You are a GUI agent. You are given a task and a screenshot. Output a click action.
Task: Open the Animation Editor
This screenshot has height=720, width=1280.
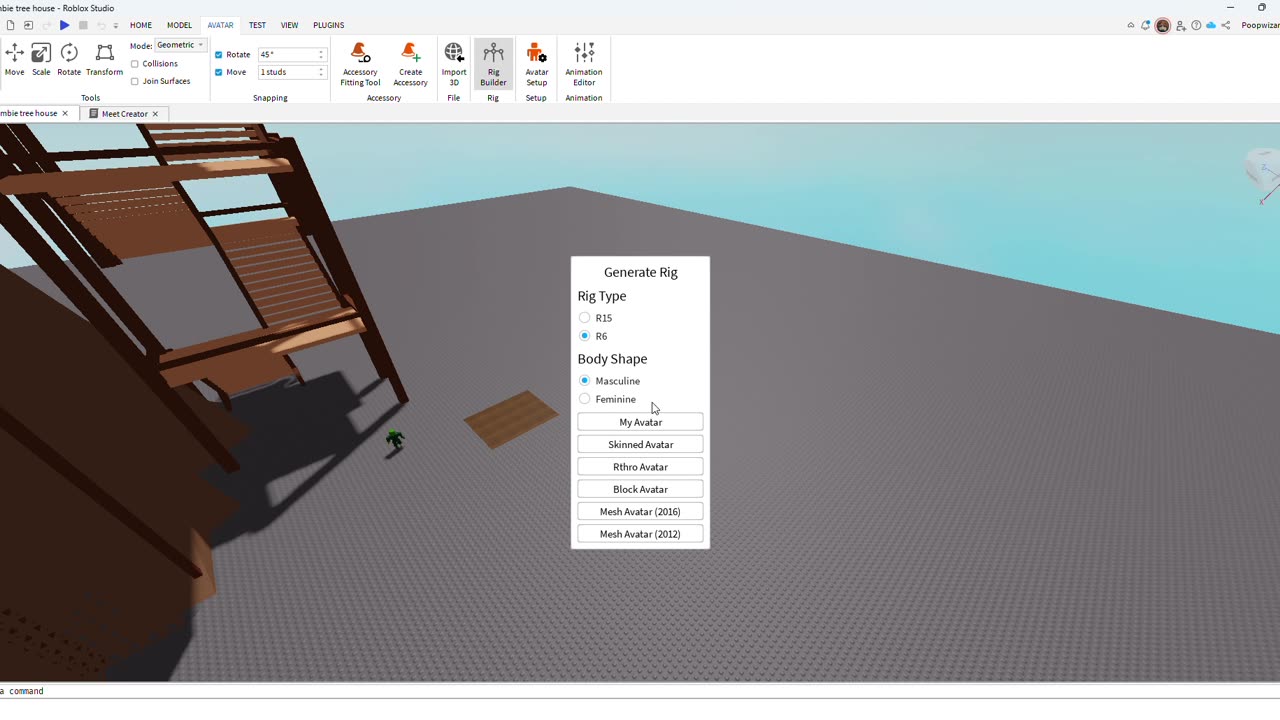pos(584,64)
